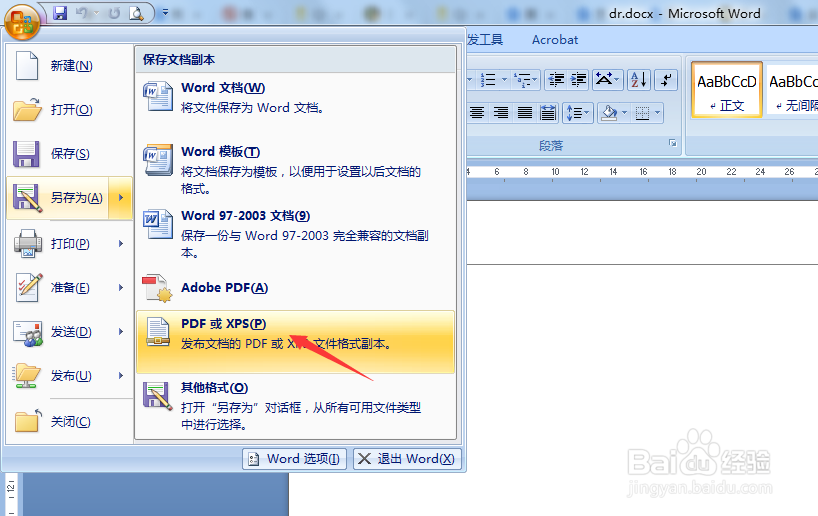Click the bottom border icon
Image resolution: width=818 pixels, height=516 pixels.
pos(643,113)
